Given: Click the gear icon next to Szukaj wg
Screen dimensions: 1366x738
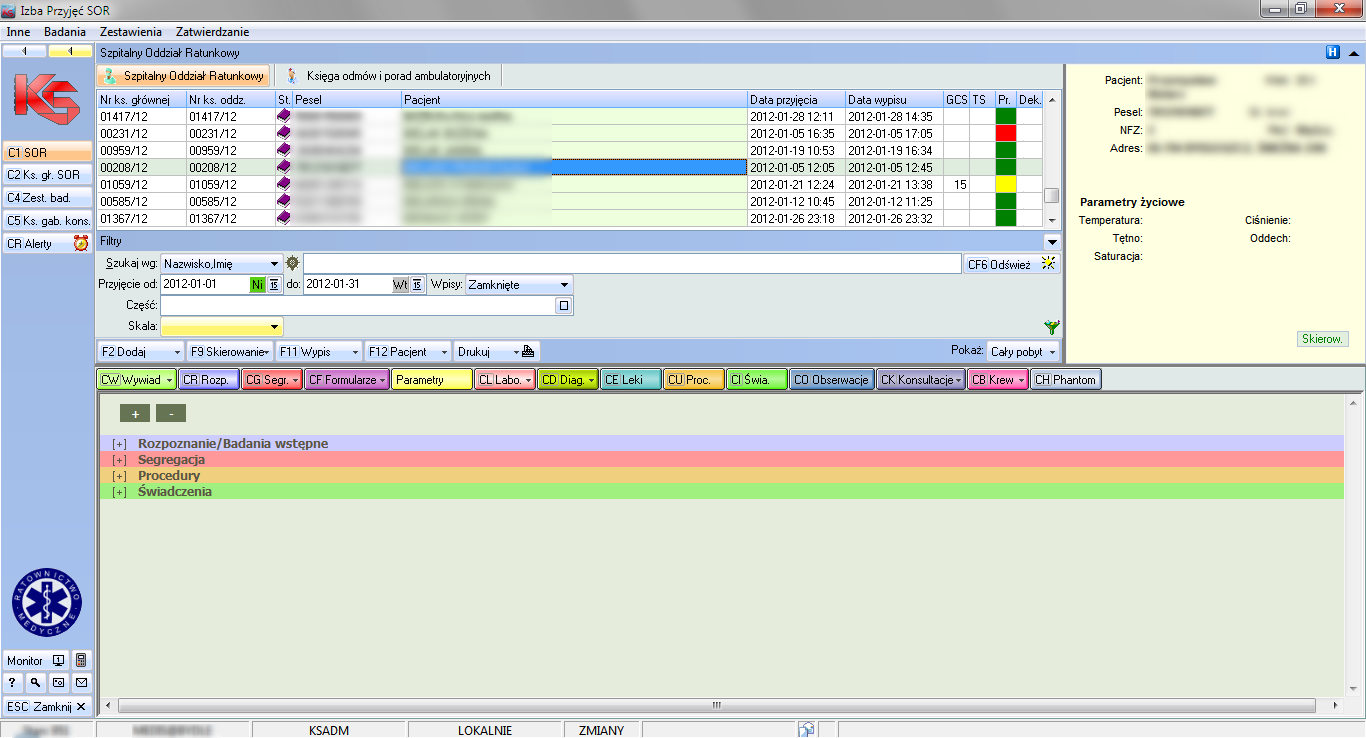Looking at the screenshot, I should (x=292, y=263).
